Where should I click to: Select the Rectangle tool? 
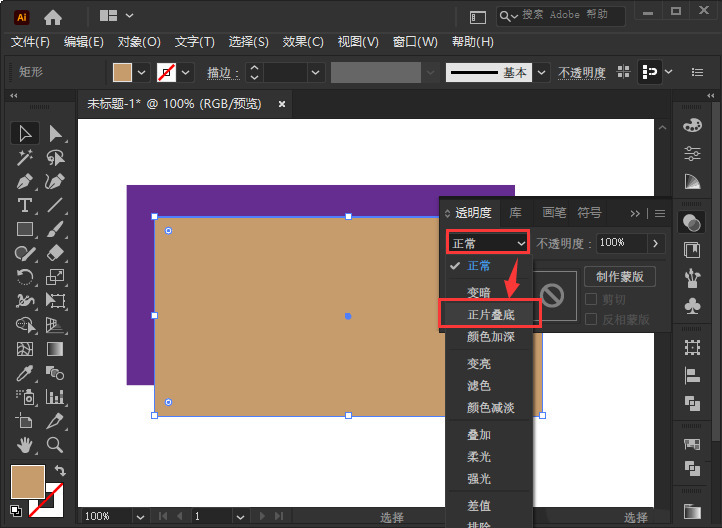click(25, 229)
